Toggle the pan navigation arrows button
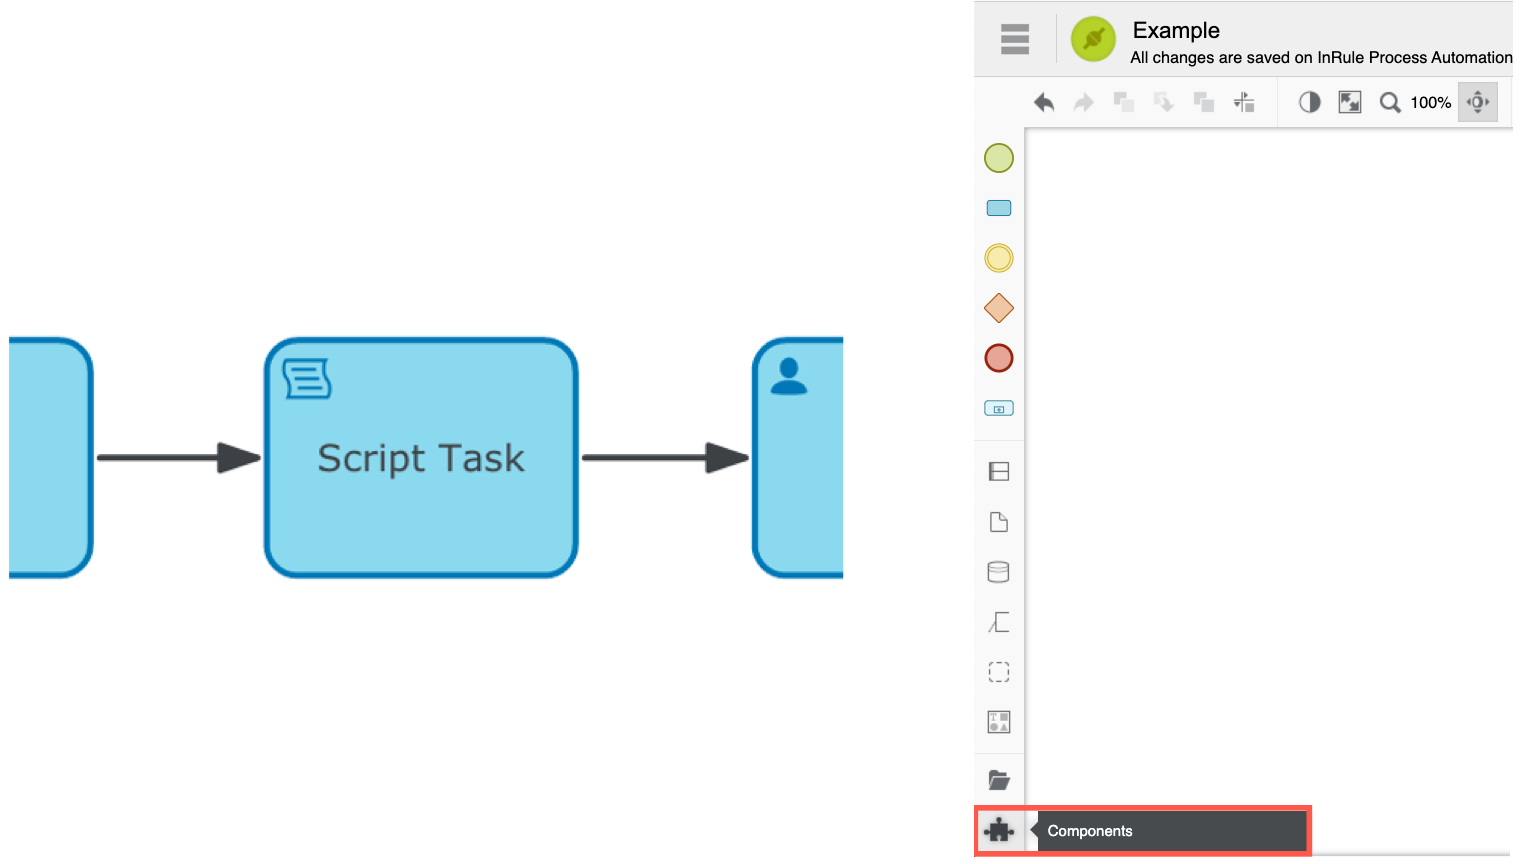The image size is (1539, 864). (1477, 102)
